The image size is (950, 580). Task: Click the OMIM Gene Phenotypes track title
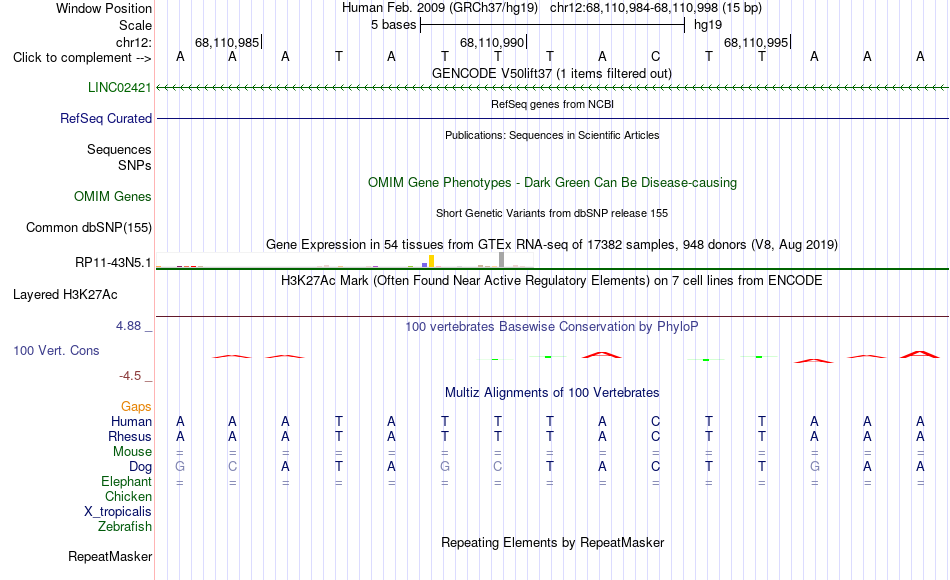[x=553, y=182]
